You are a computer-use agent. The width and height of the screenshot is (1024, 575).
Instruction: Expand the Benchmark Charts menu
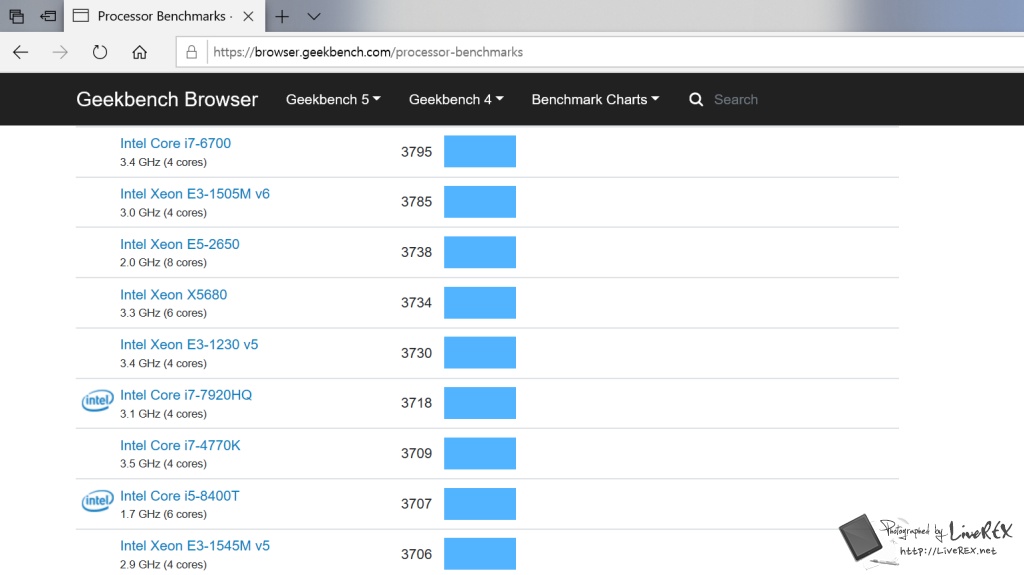(595, 99)
